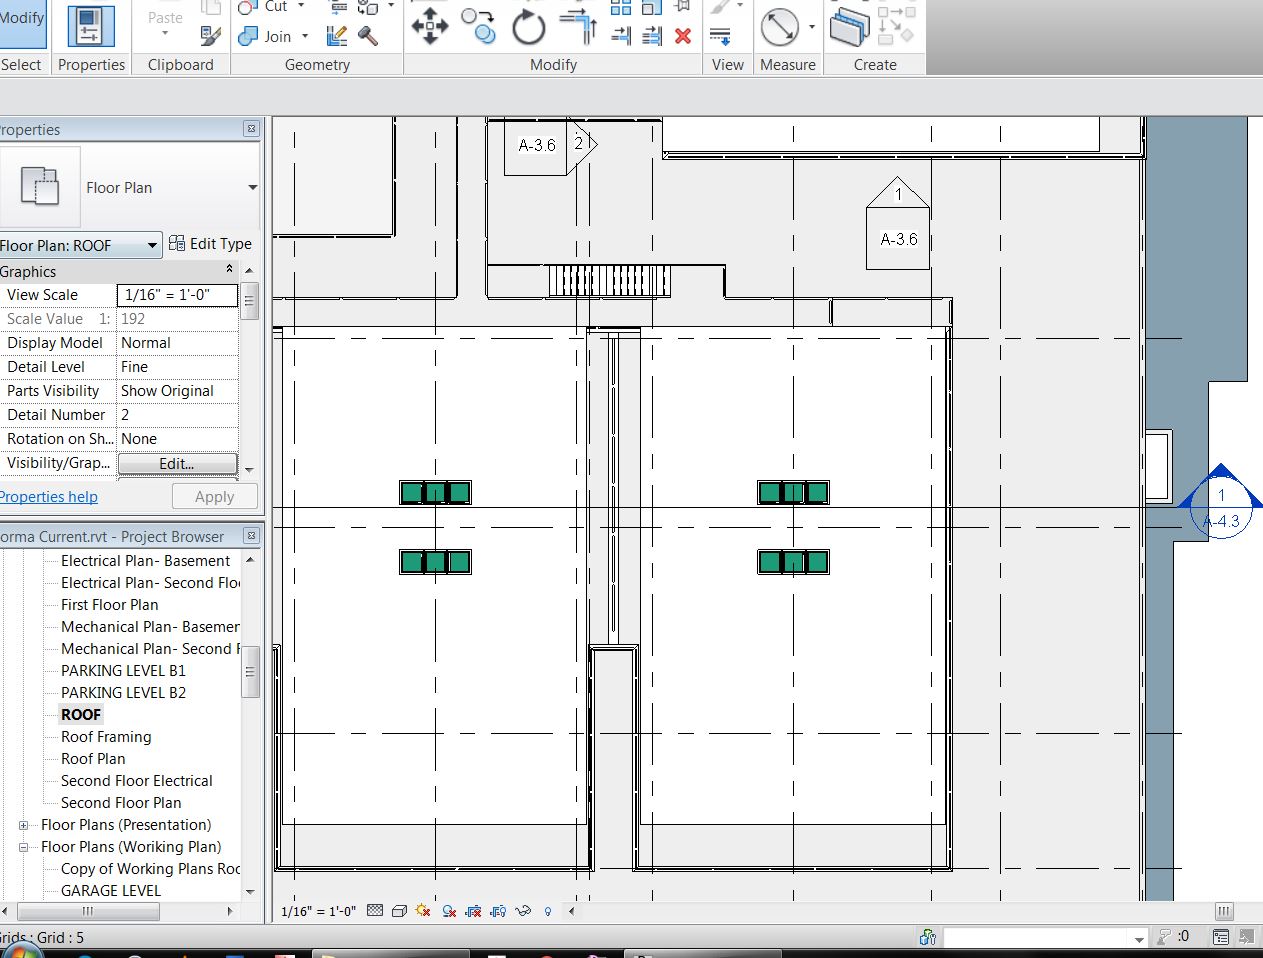Image resolution: width=1263 pixels, height=958 pixels.
Task: Expand Floor Plans (Presentation) tree node
Action: tap(23, 825)
